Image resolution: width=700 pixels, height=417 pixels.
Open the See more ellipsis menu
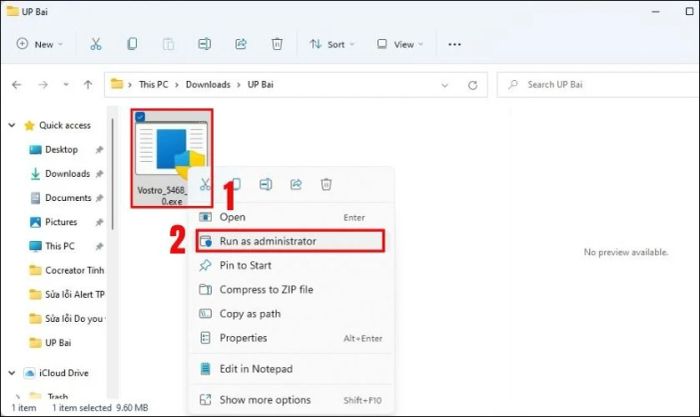pos(454,44)
